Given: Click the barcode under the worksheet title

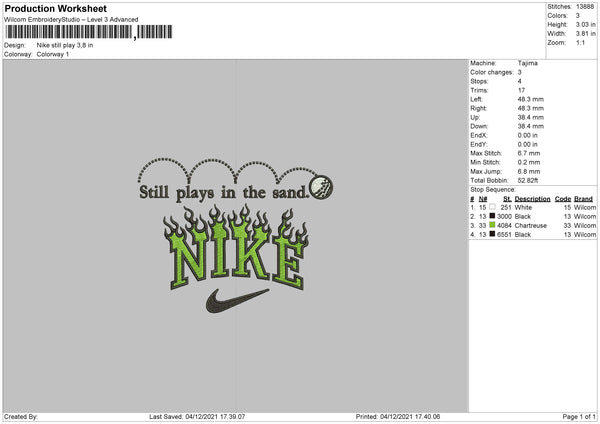Looking at the screenshot, I should 88,32.
